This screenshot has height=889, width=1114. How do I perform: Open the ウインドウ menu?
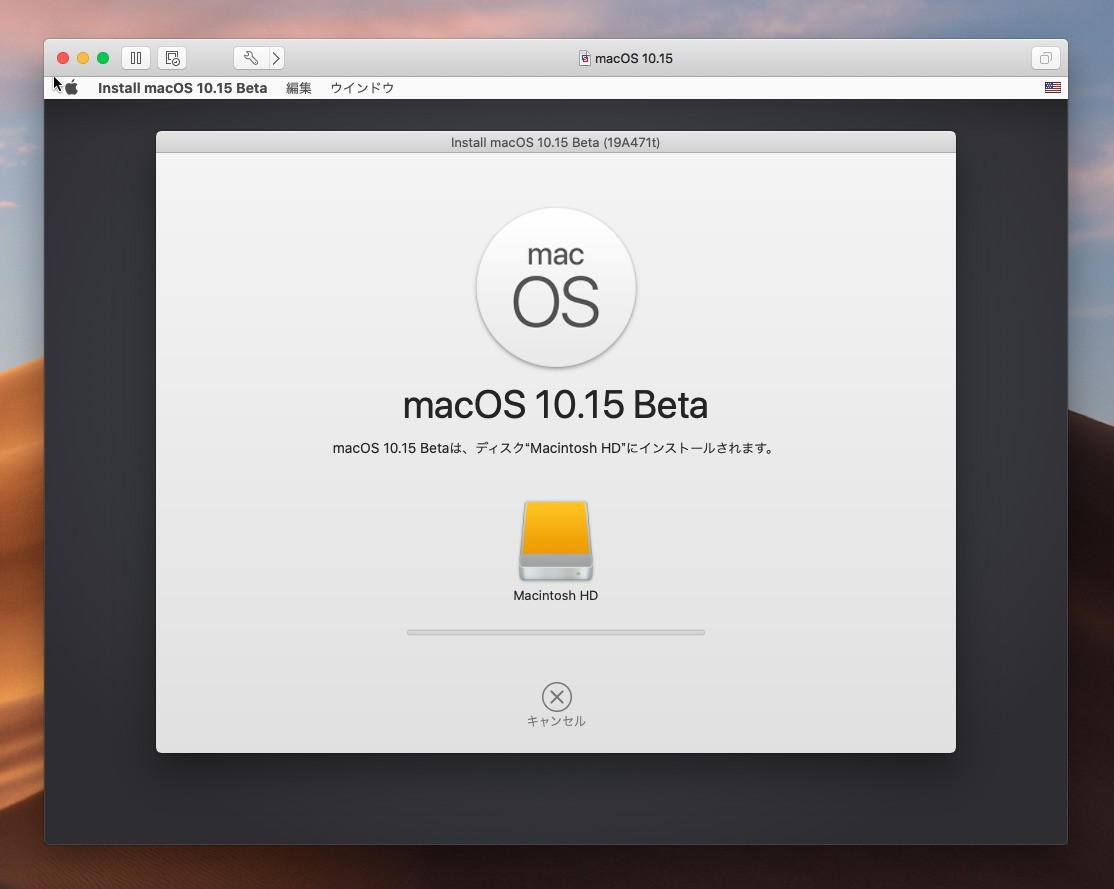coord(362,88)
